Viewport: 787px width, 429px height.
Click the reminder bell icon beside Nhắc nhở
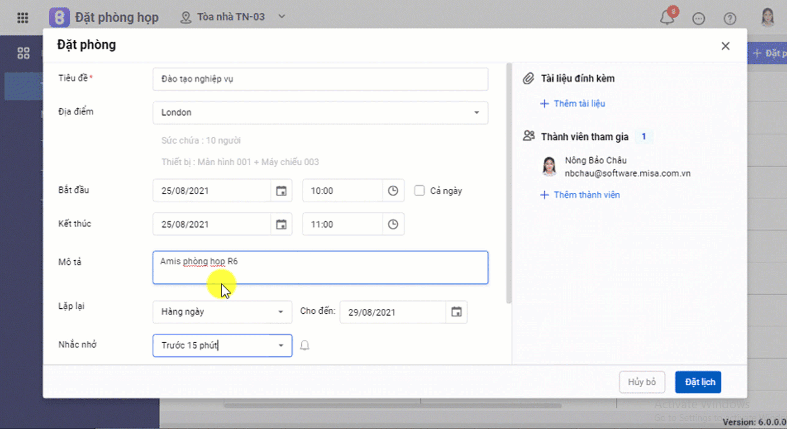click(305, 346)
